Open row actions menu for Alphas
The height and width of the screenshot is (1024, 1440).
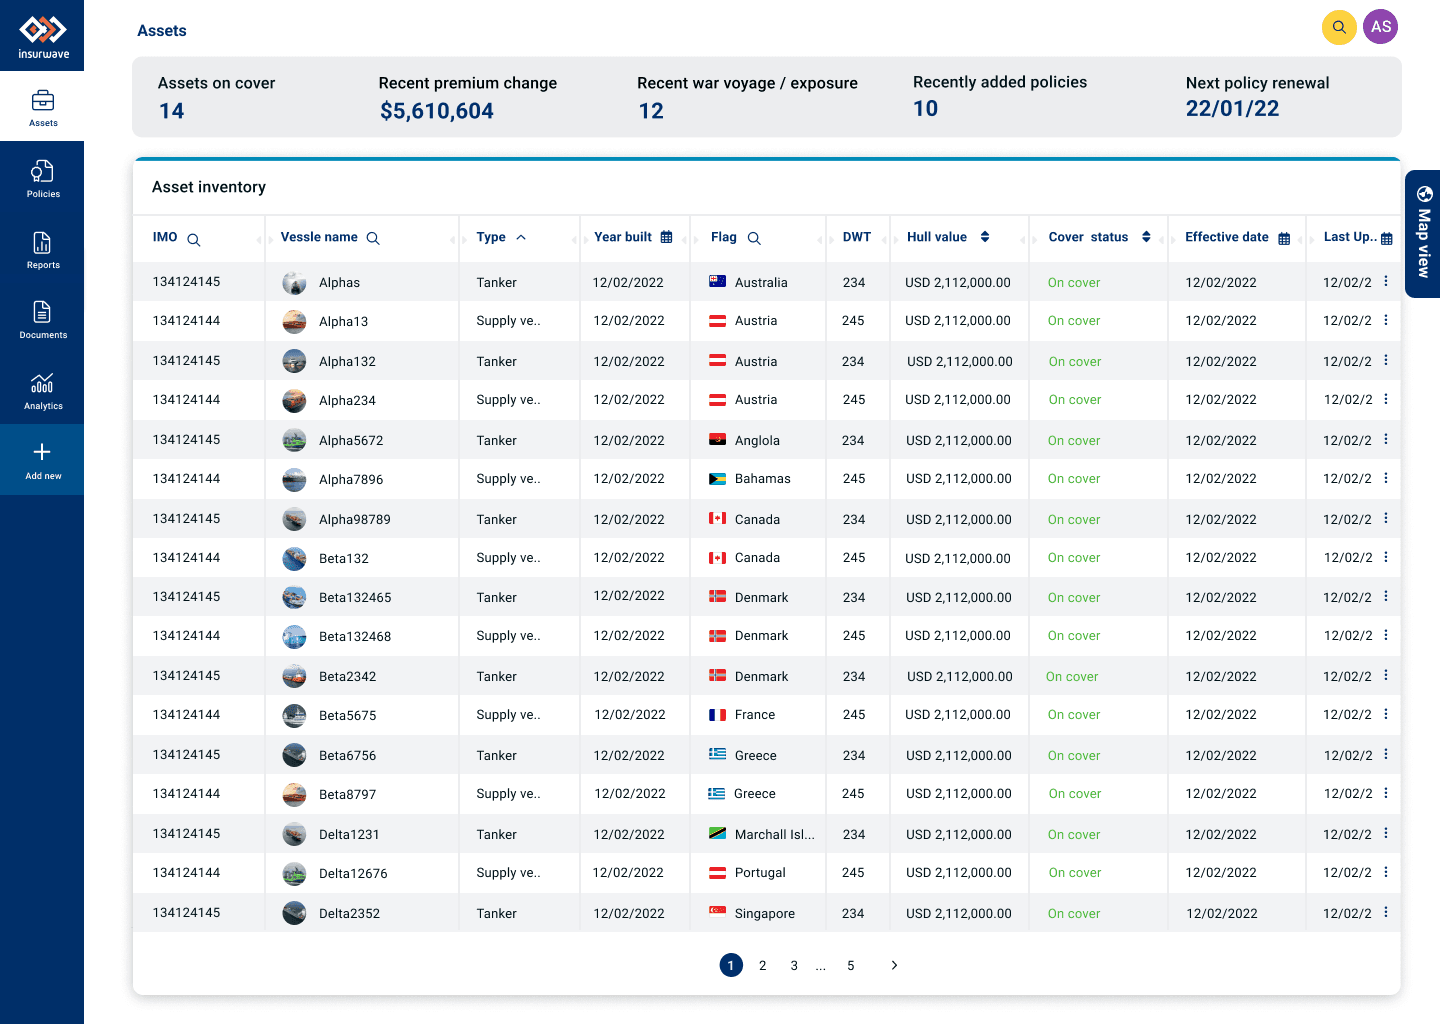1386,281
